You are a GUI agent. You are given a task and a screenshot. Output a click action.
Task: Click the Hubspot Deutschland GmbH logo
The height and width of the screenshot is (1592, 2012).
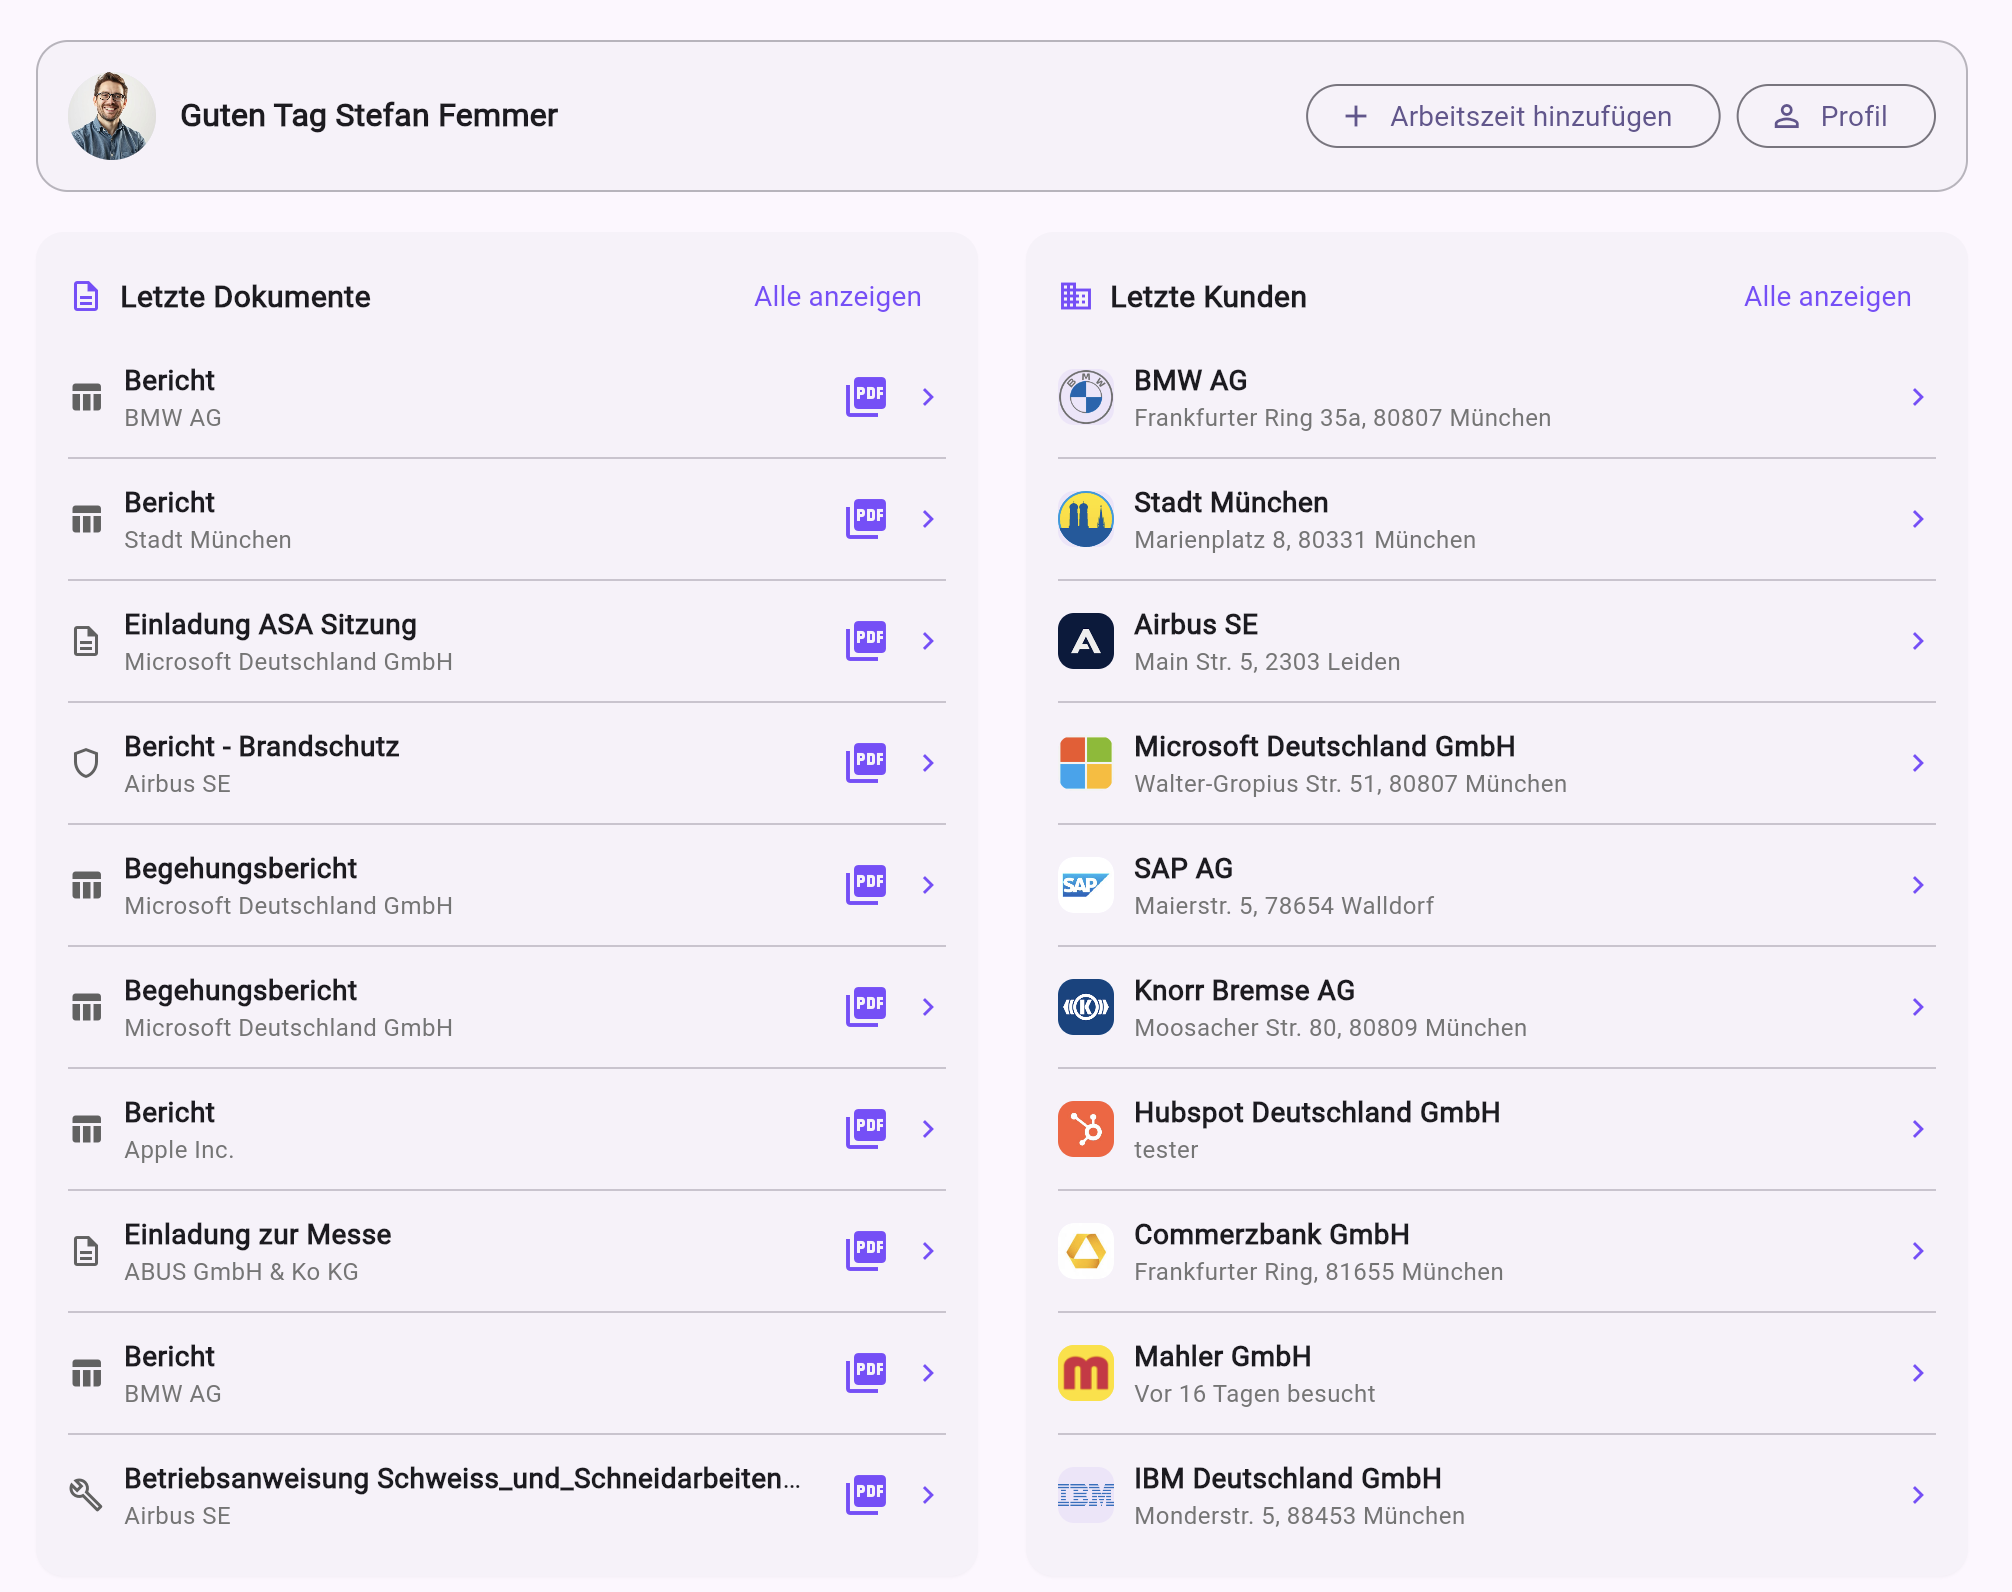1085,1129
